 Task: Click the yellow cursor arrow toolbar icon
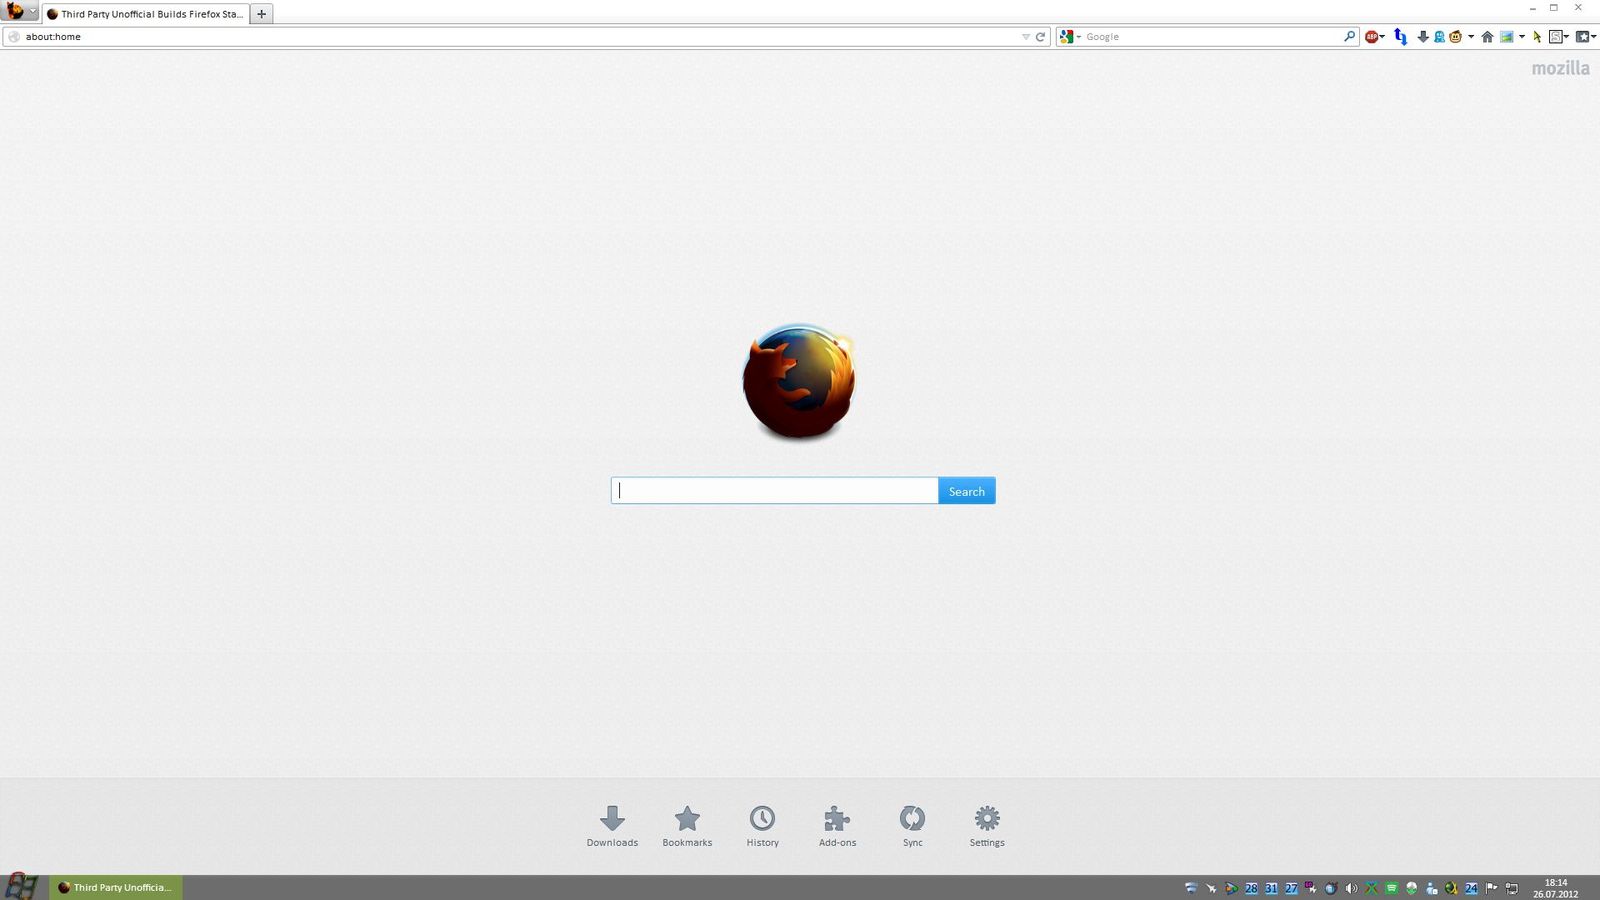[x=1537, y=37]
